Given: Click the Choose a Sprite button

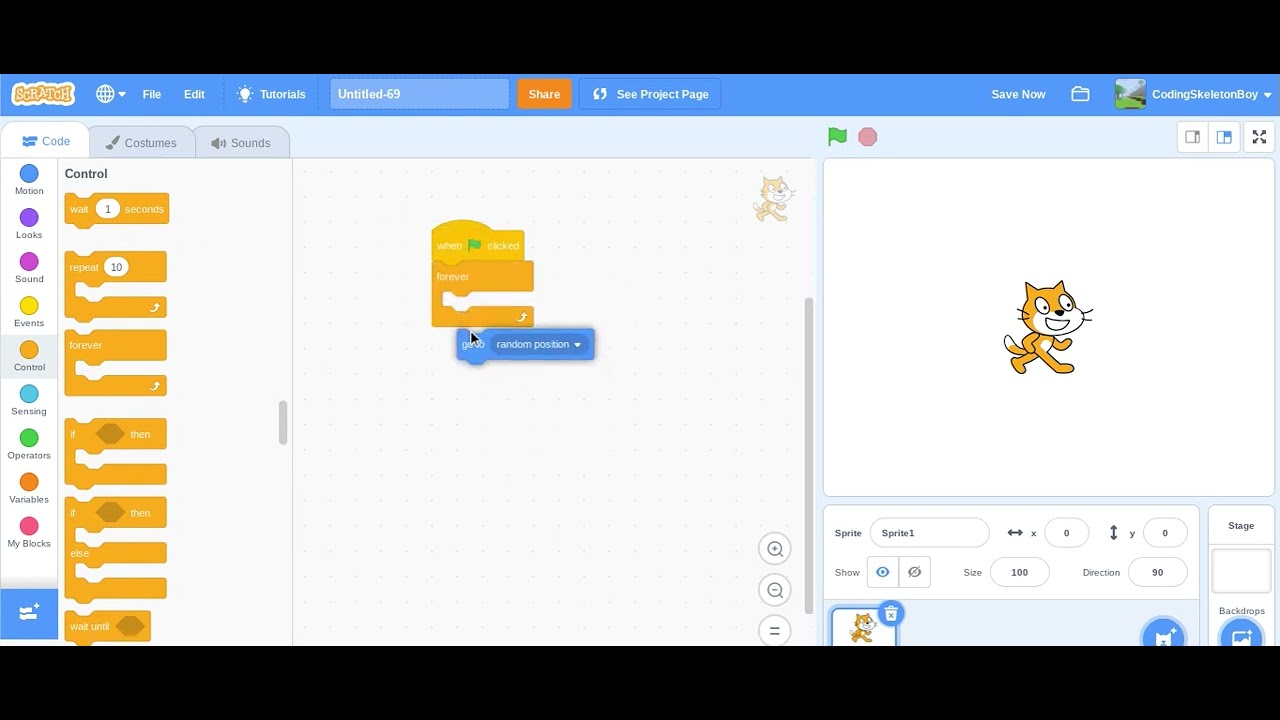Looking at the screenshot, I should pyautogui.click(x=1164, y=634).
